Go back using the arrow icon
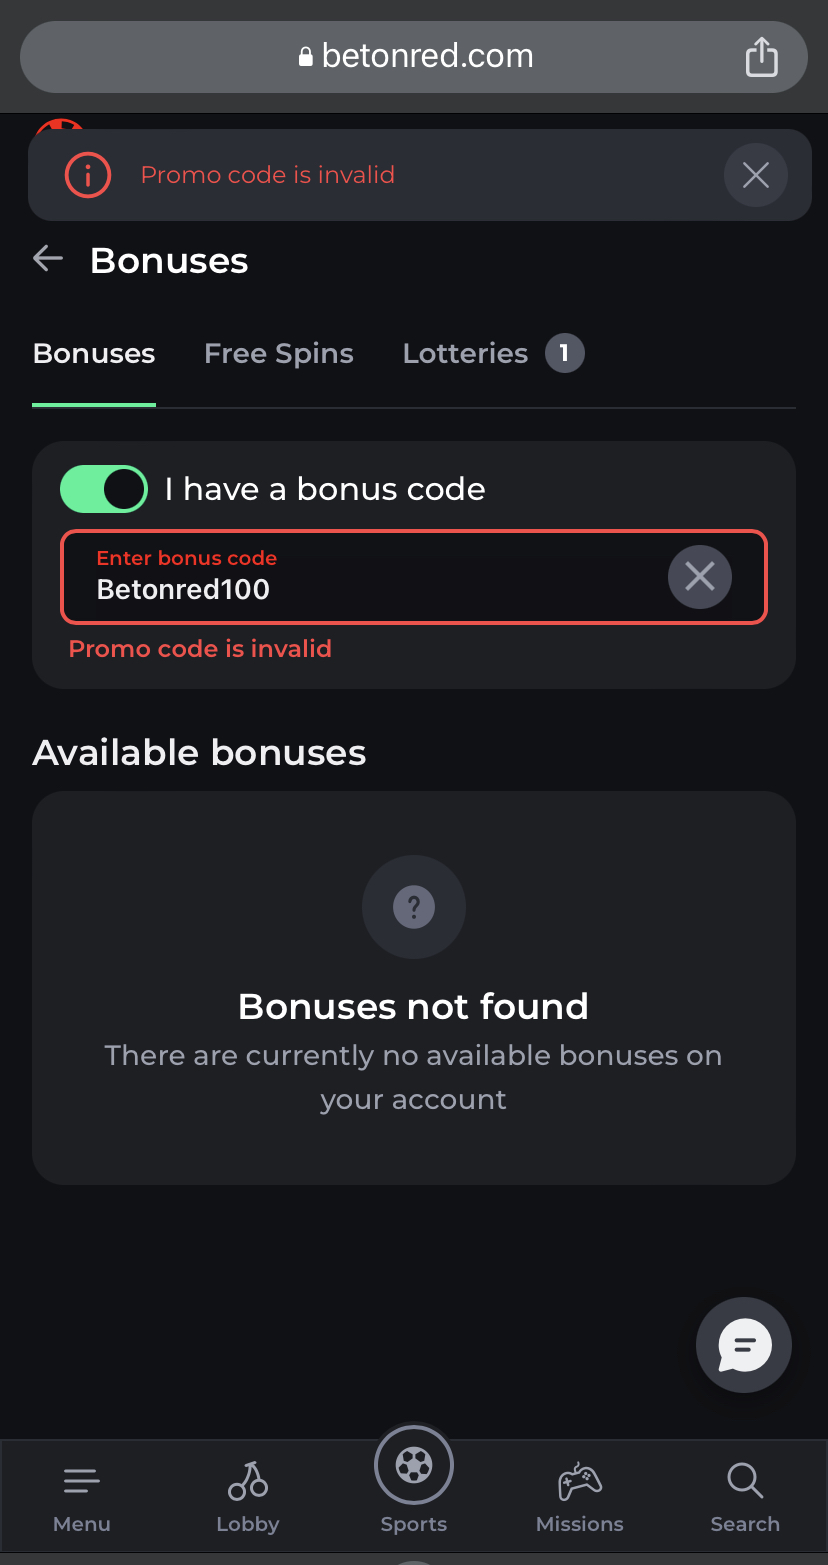 tap(48, 260)
